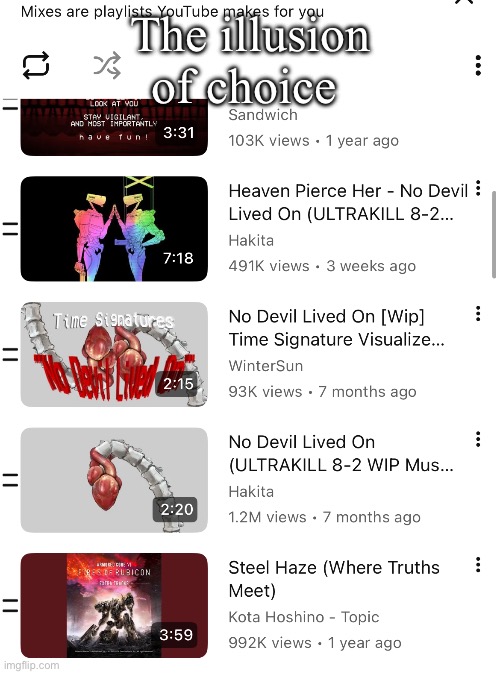Play the Fires of Rubicon 3:59 thumbnail

(114, 605)
